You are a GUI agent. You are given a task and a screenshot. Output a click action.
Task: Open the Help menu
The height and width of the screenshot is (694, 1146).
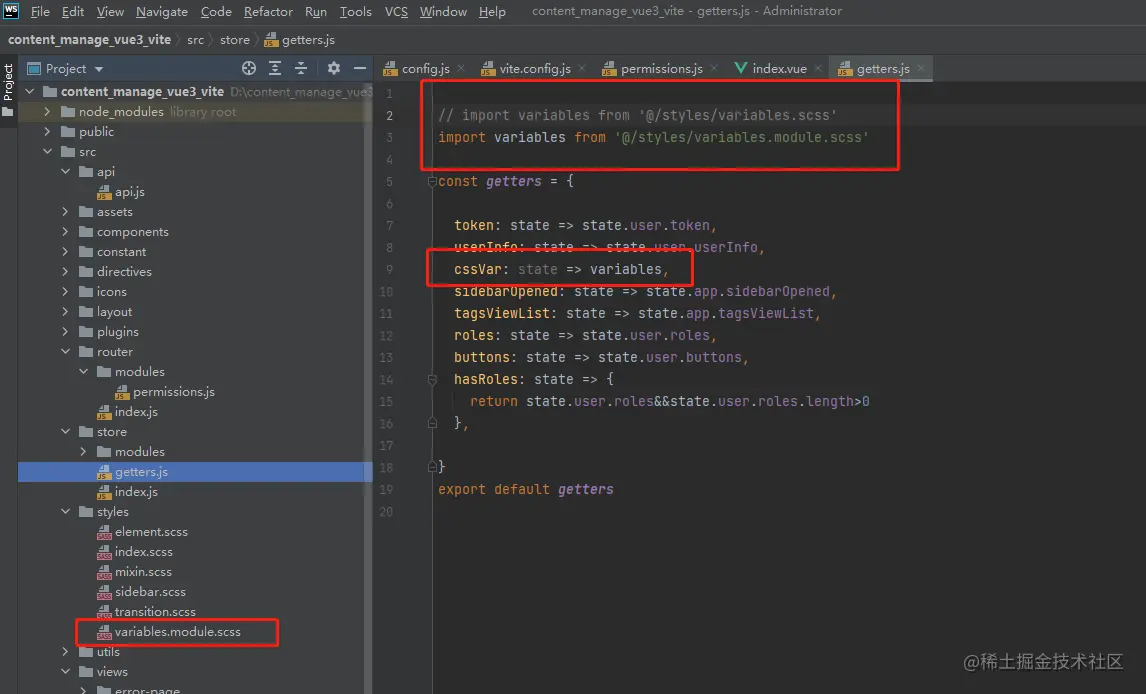click(492, 12)
